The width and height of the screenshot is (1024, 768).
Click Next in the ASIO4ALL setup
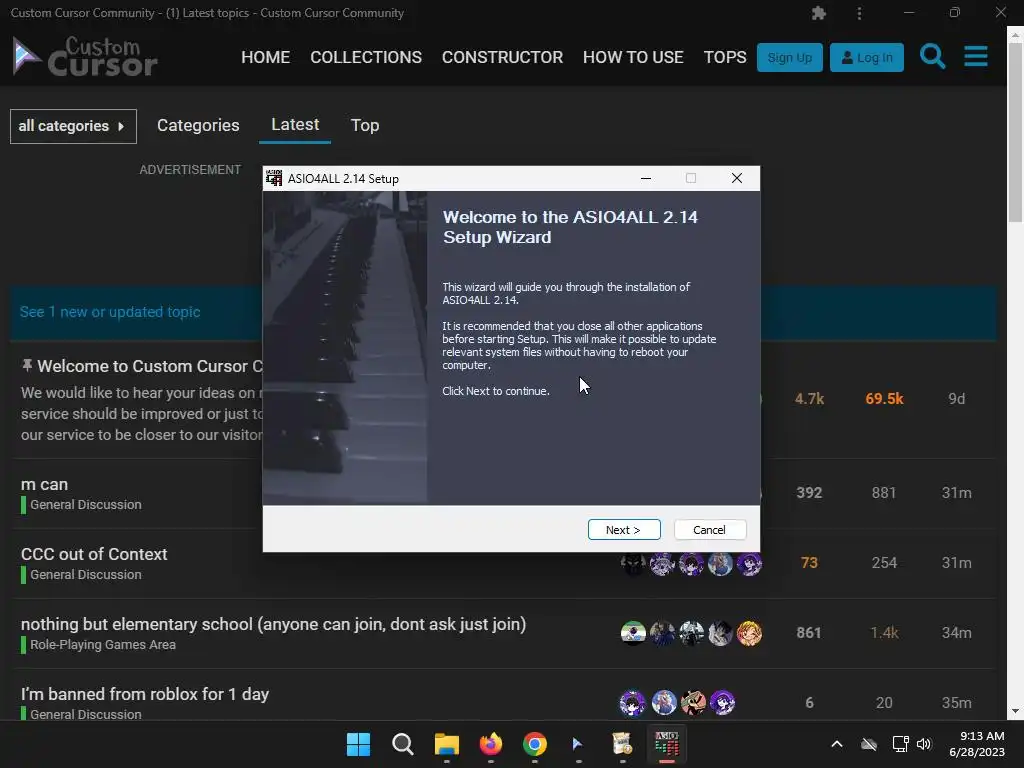click(x=624, y=530)
